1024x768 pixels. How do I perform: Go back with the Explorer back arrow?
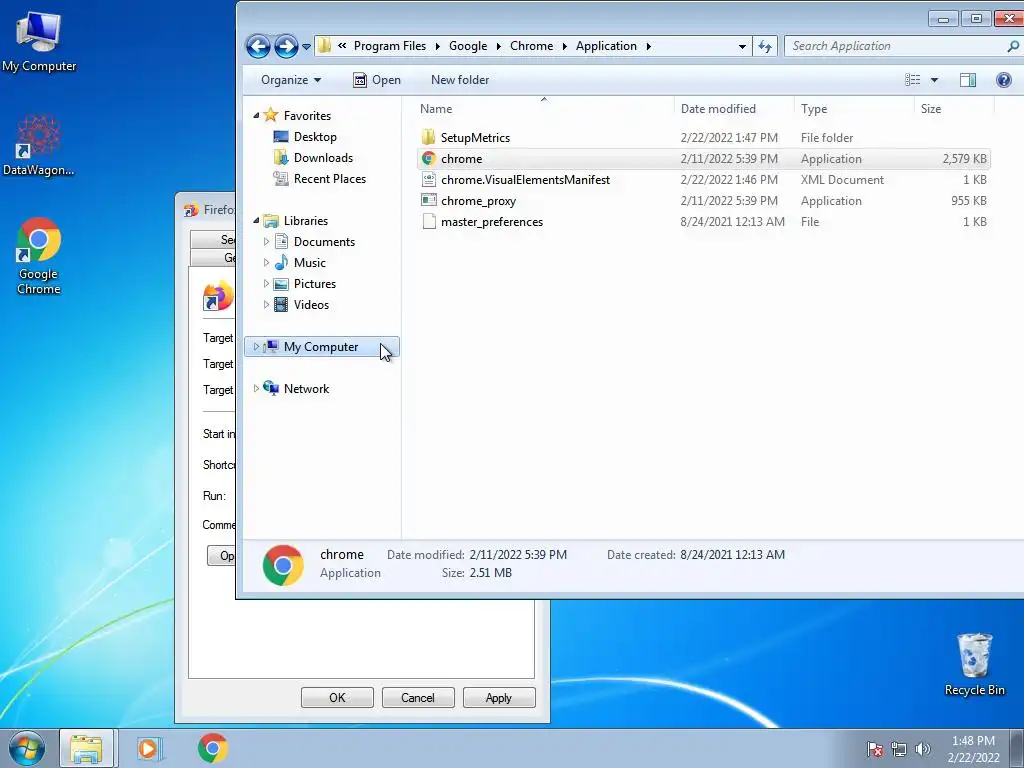pyautogui.click(x=258, y=46)
